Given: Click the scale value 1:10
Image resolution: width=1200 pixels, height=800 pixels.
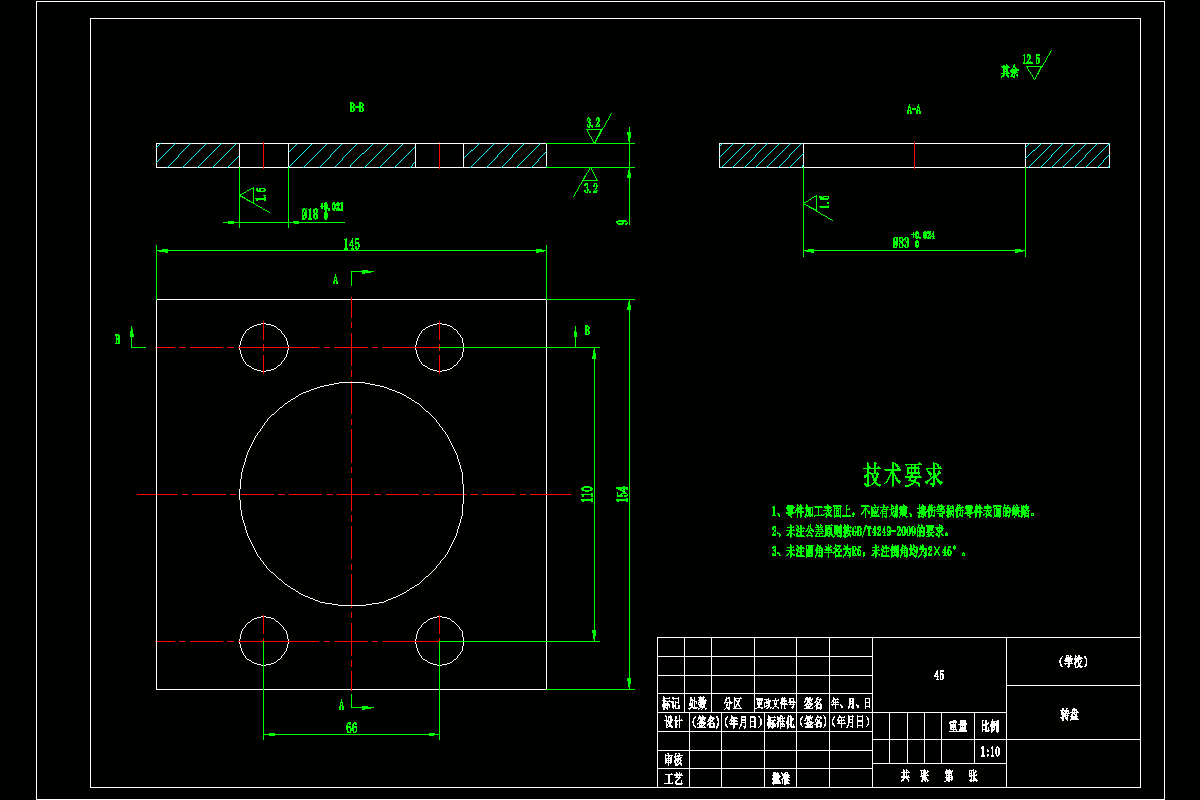Looking at the screenshot, I should point(989,751).
